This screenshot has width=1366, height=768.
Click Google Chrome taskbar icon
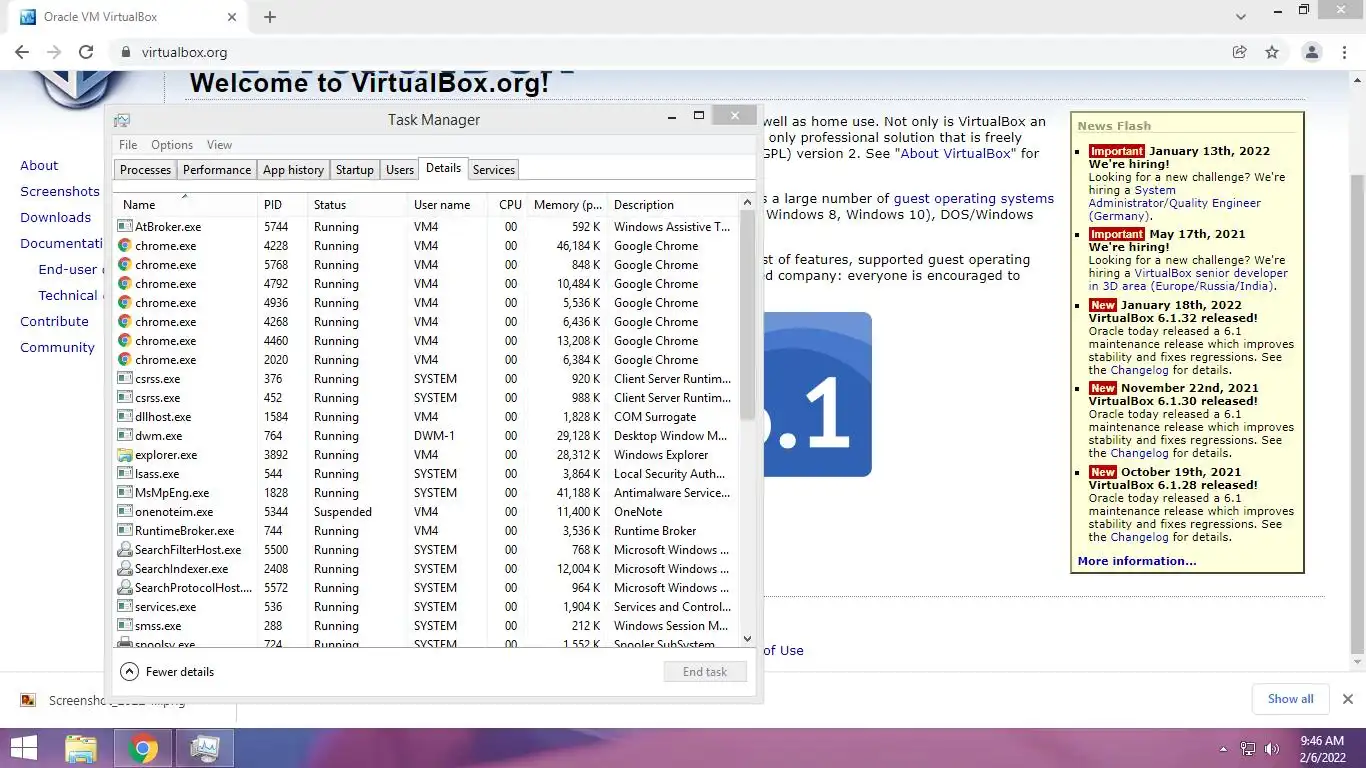(142, 748)
